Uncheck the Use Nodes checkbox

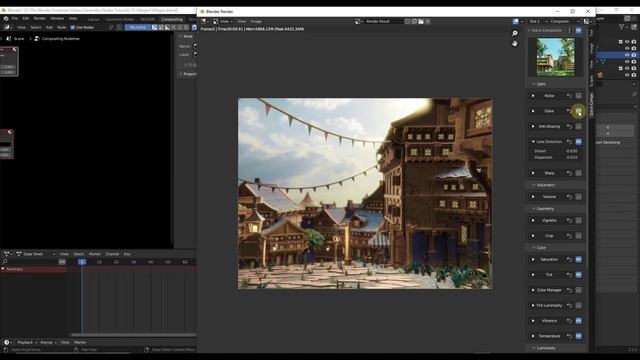point(73,27)
